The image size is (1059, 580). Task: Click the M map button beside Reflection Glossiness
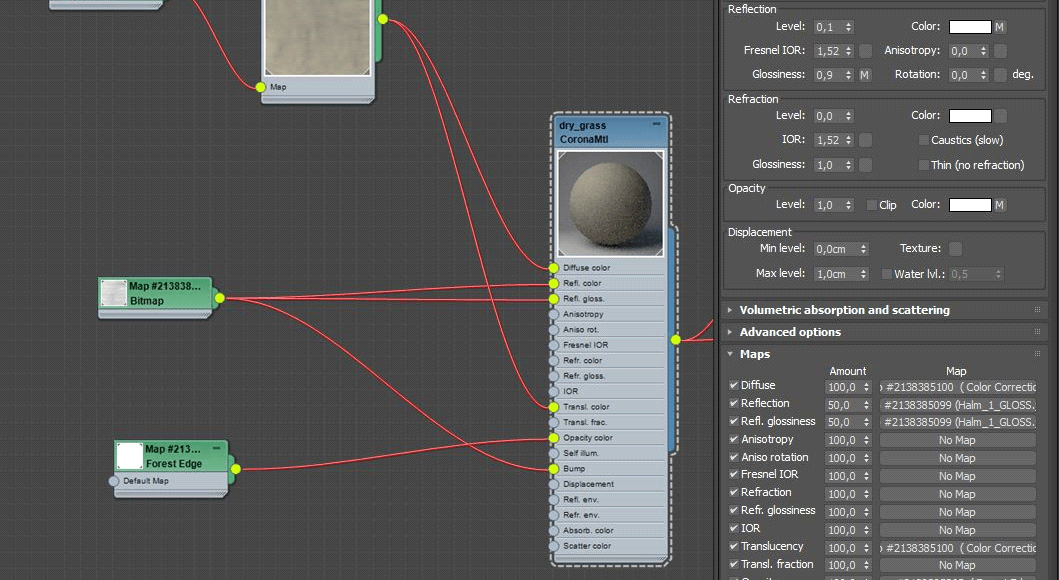click(865, 75)
